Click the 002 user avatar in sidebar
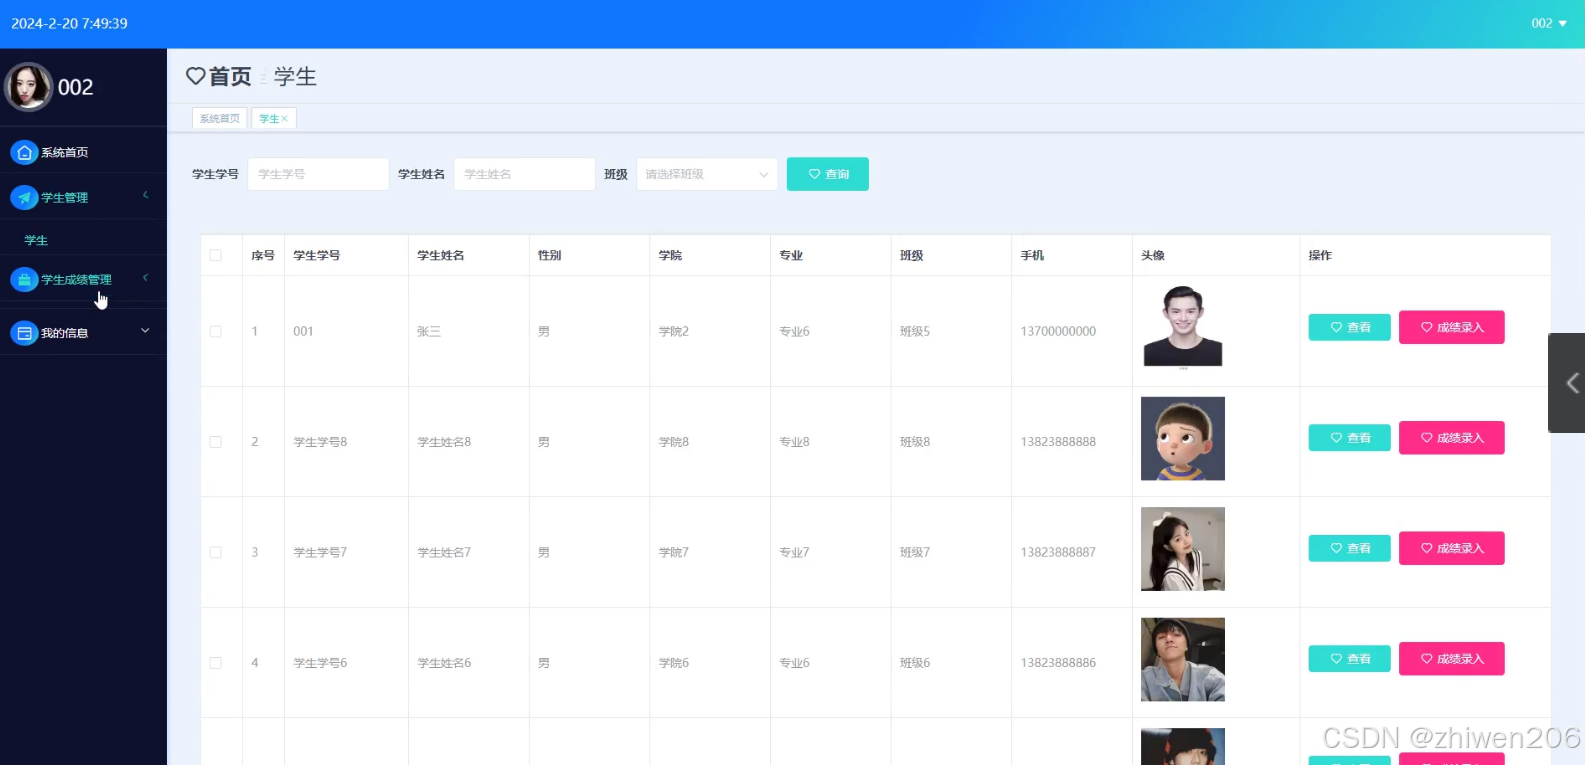This screenshot has height=765, width=1585. coord(28,87)
